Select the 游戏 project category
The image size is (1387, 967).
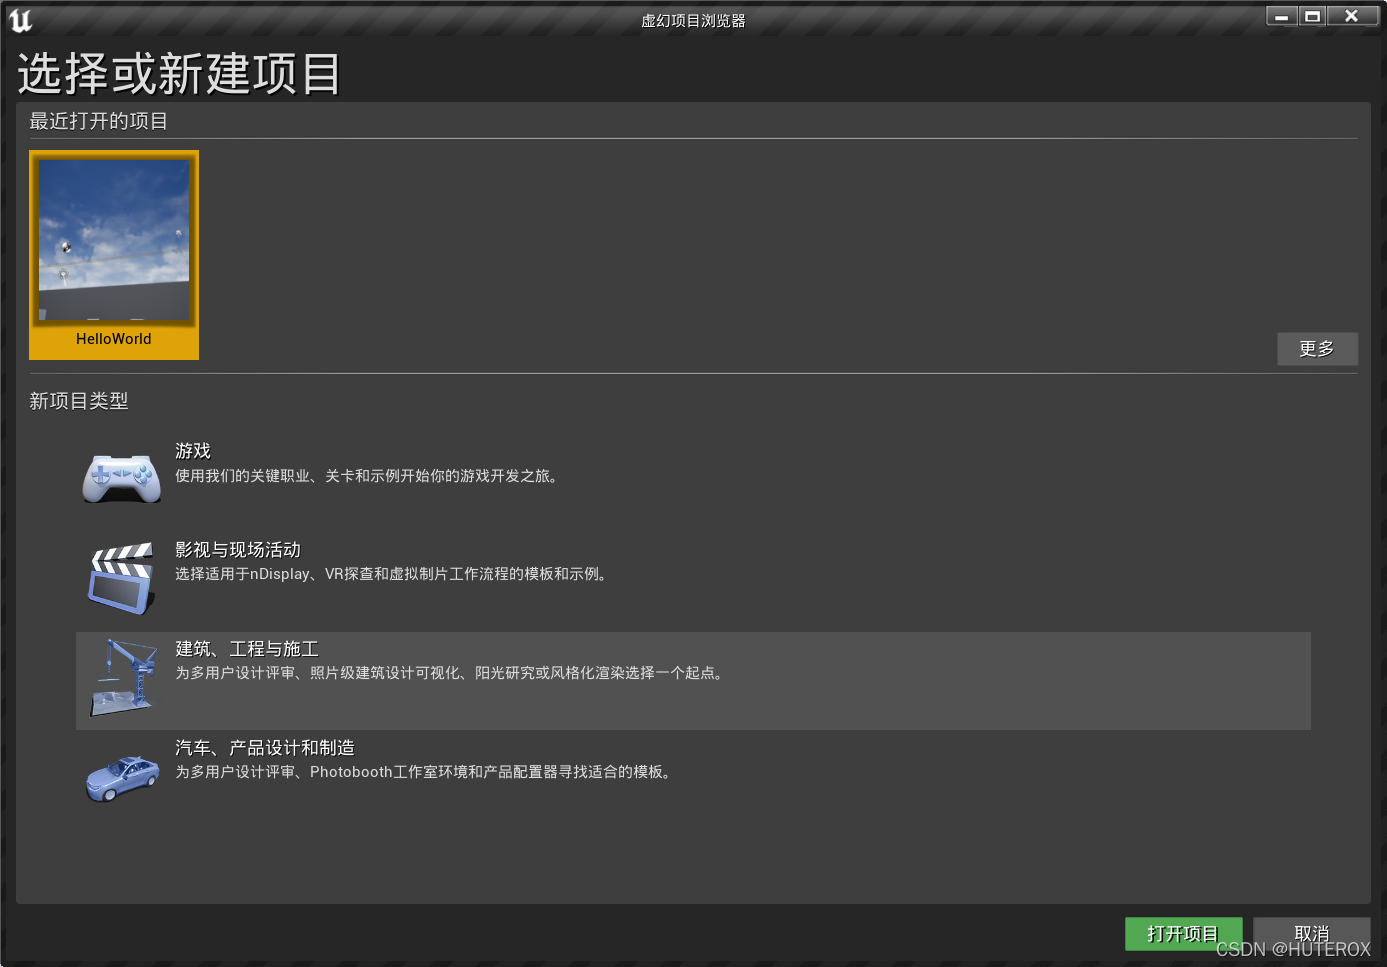coord(193,450)
